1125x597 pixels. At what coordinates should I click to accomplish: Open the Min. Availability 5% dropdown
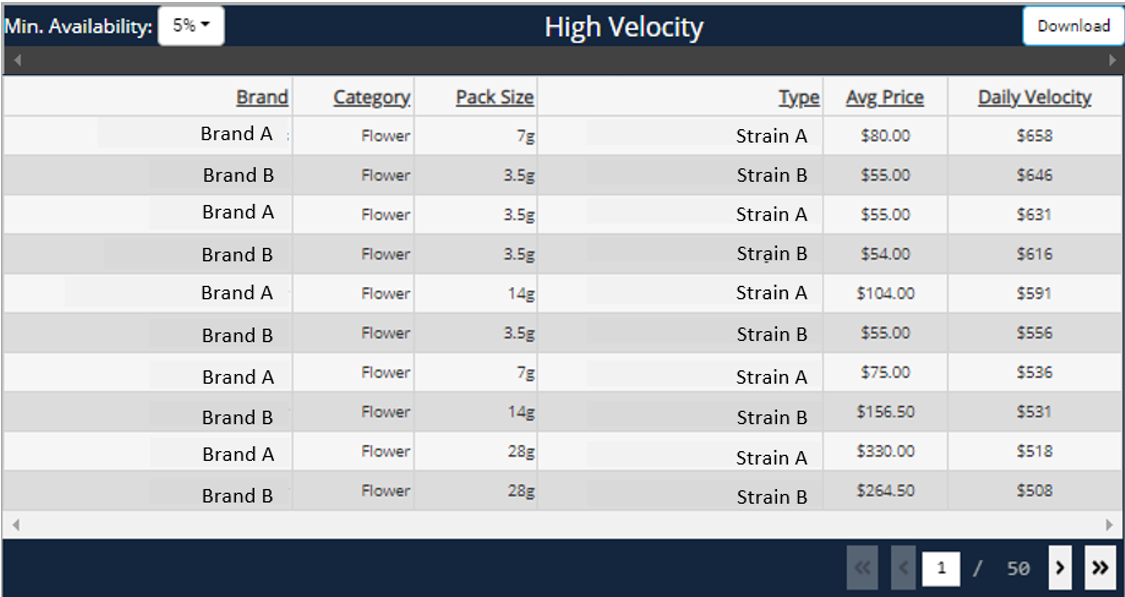(190, 27)
